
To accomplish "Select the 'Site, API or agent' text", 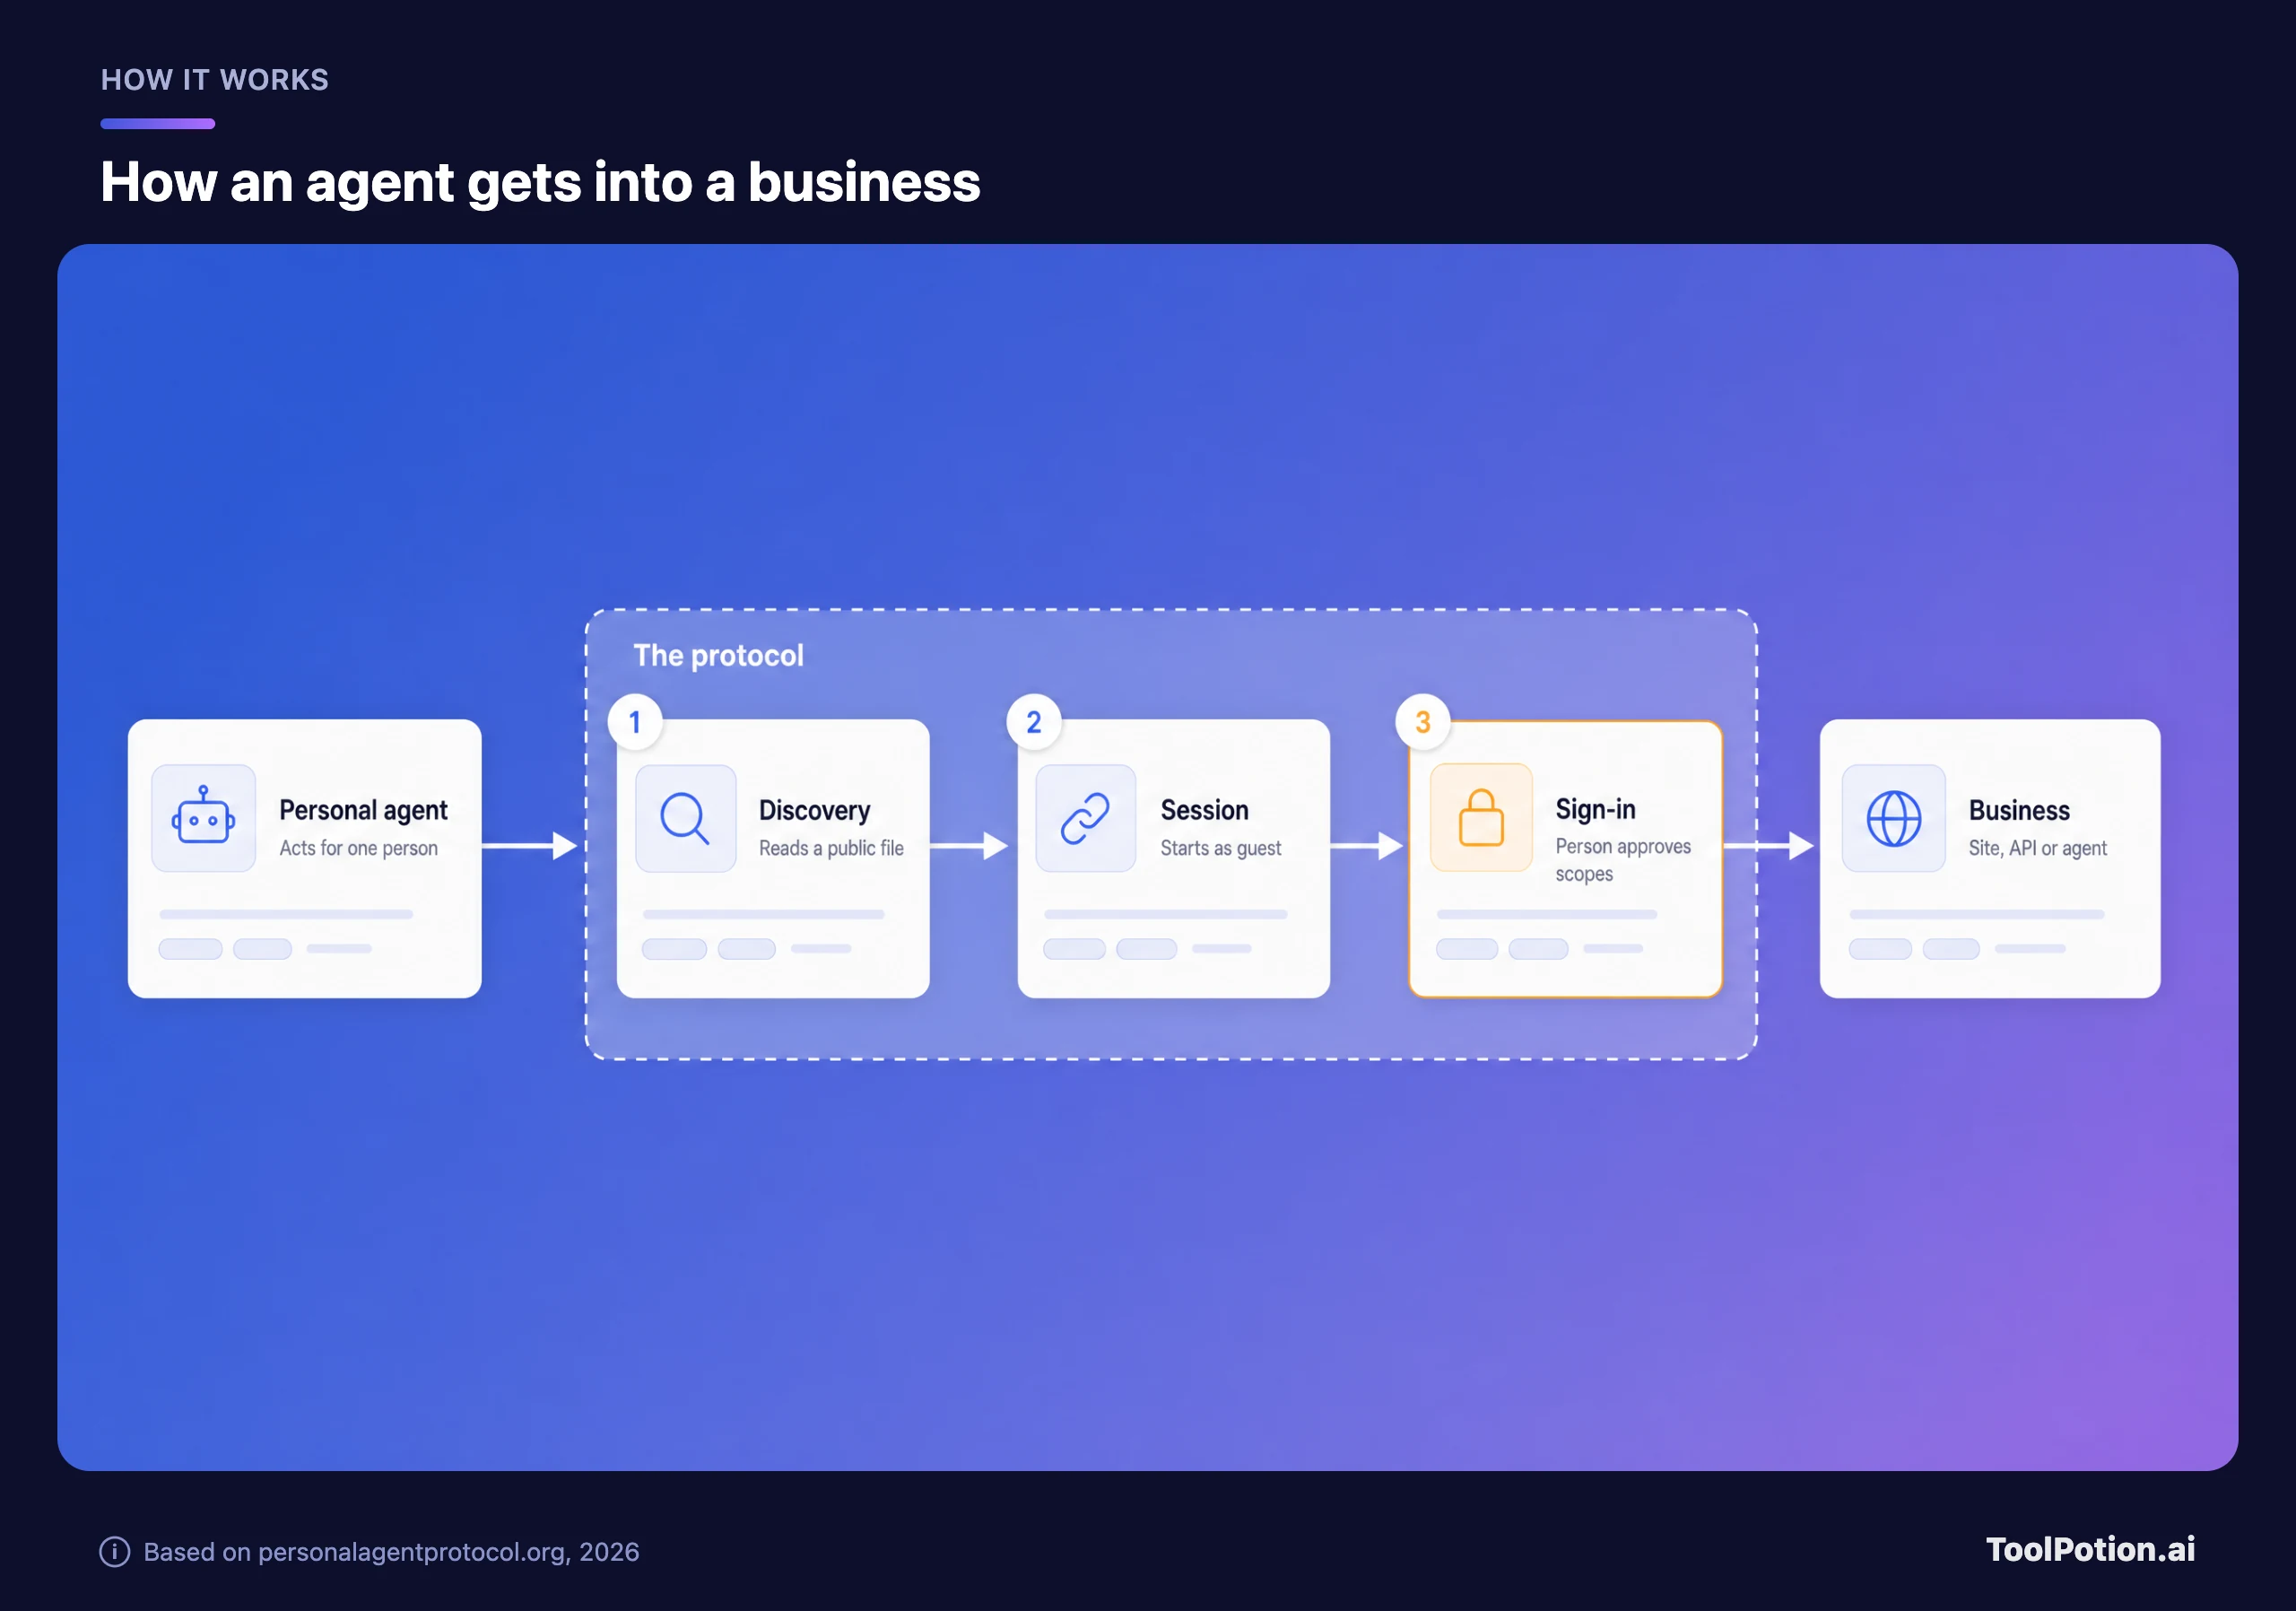I will point(2037,848).
